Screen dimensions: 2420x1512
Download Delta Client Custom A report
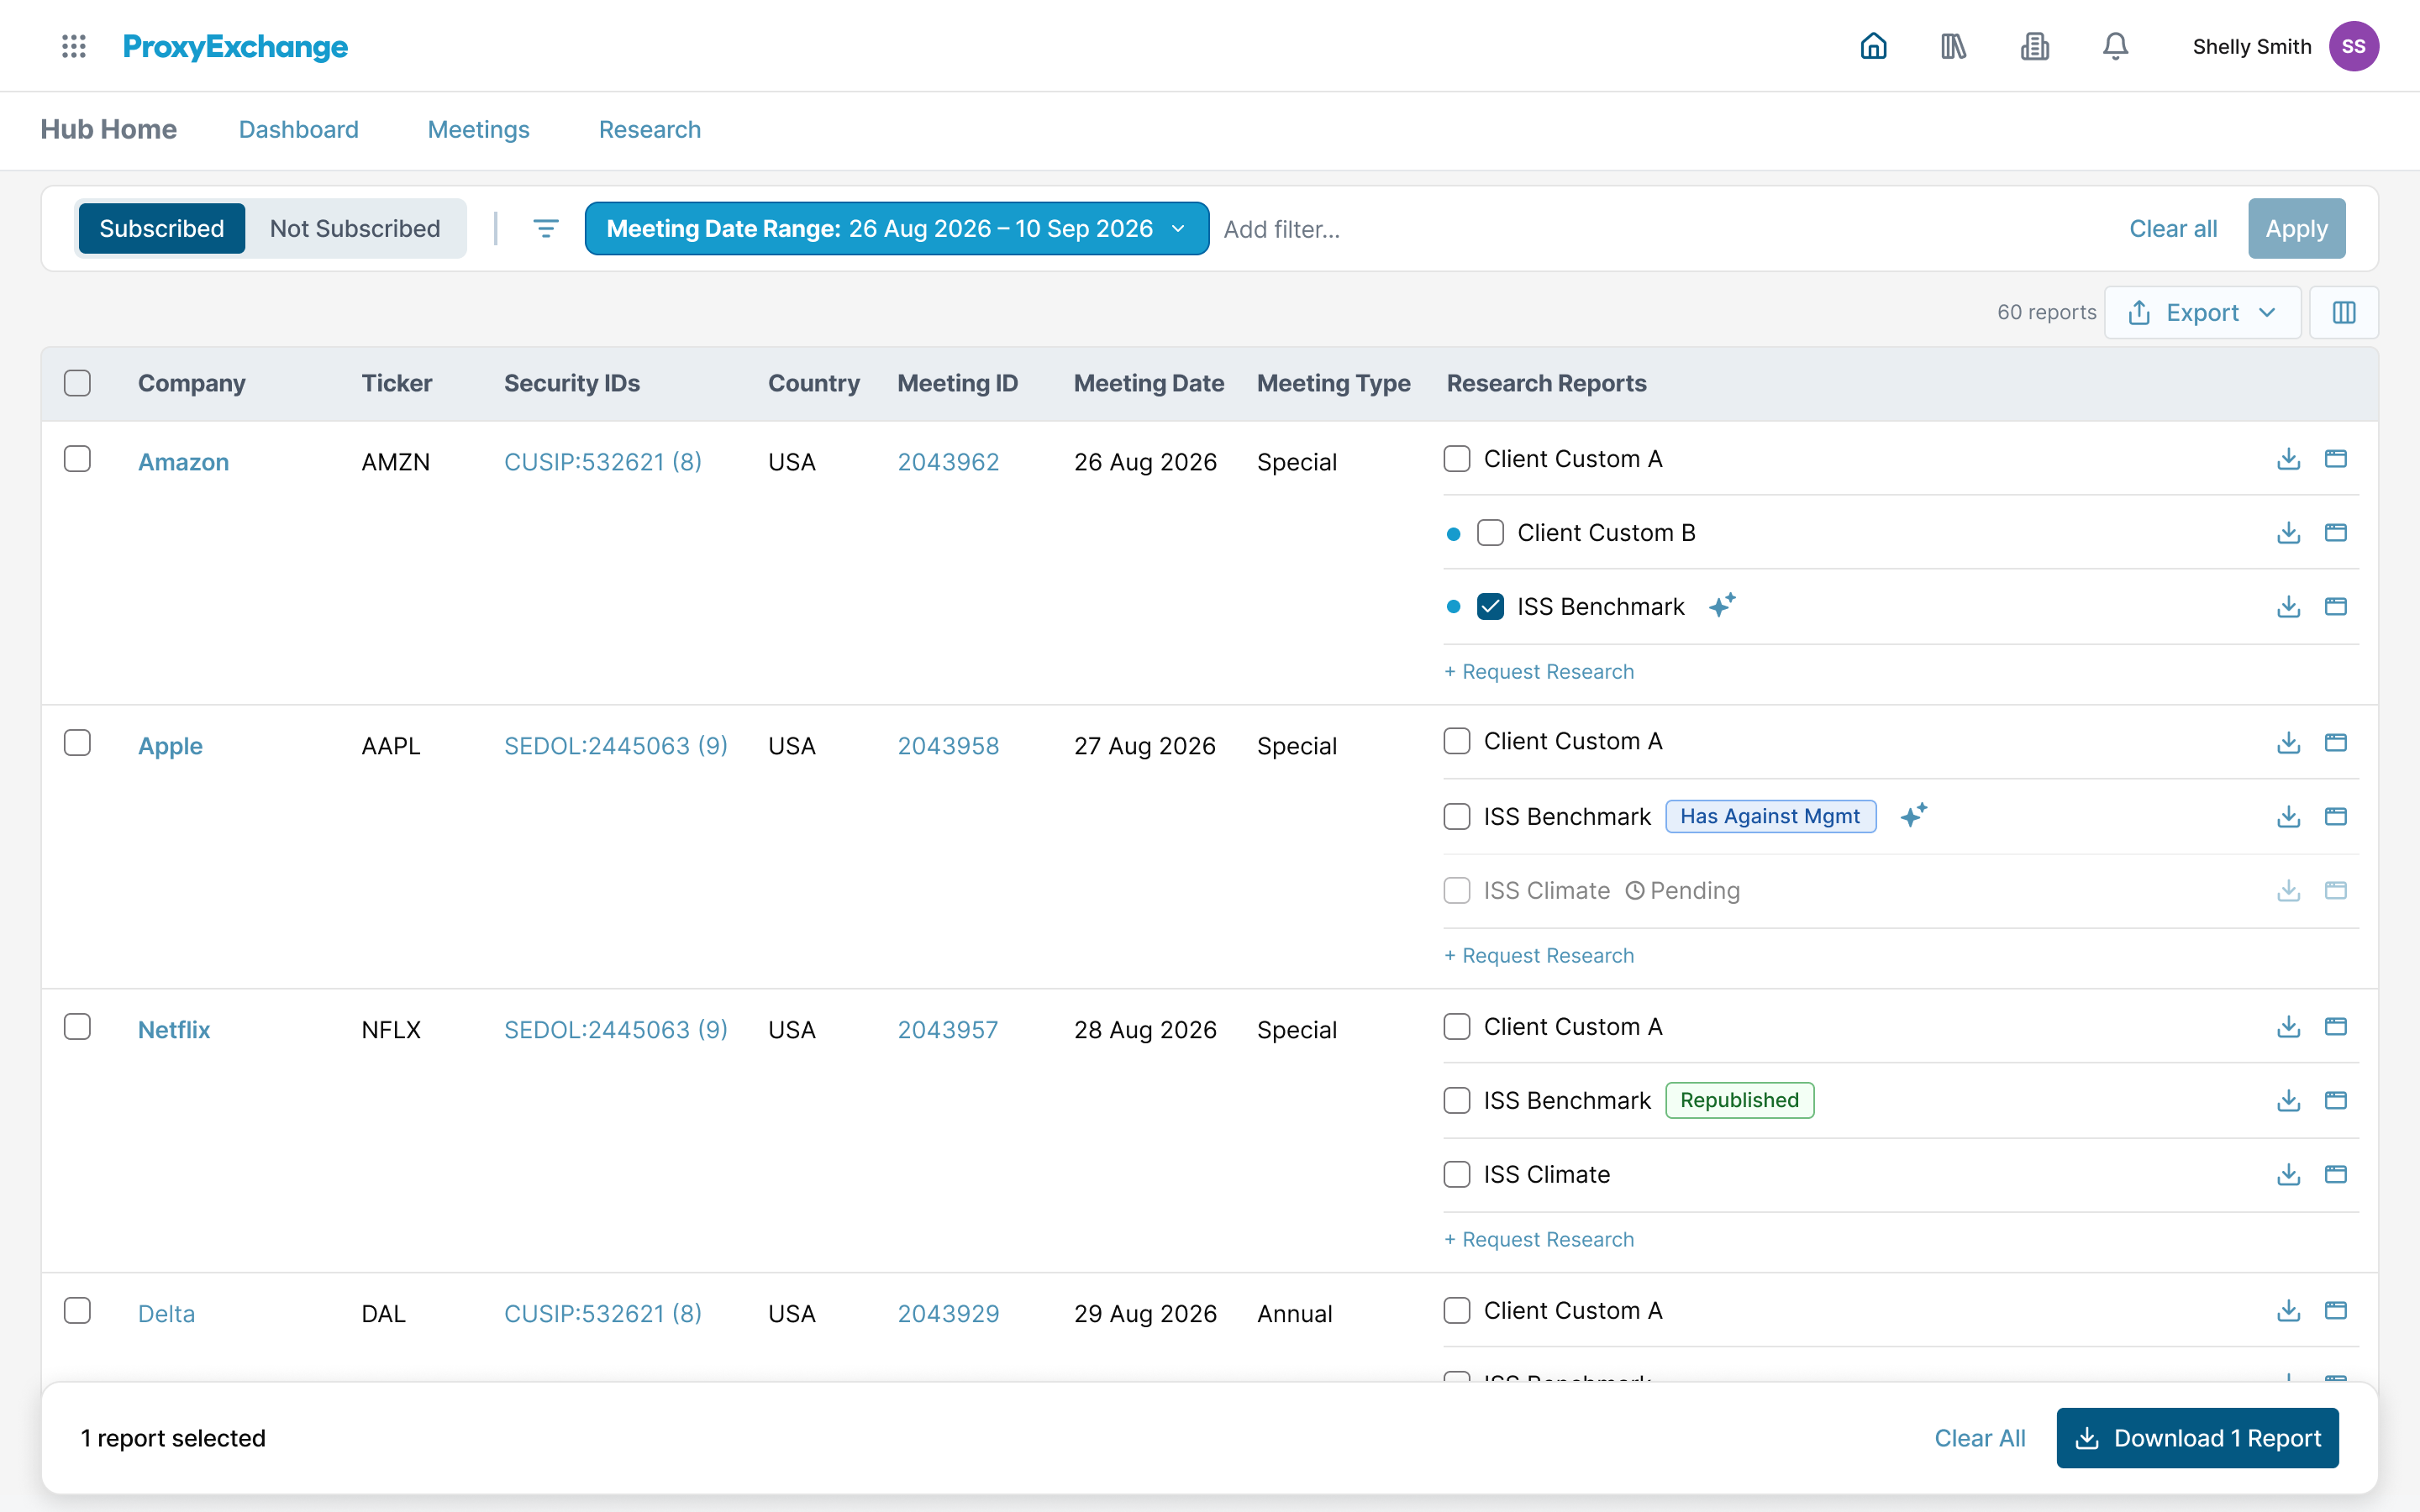click(2288, 1311)
